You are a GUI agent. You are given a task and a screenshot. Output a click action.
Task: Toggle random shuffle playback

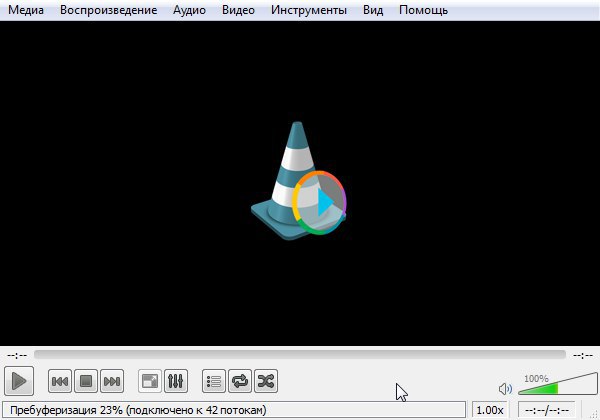pos(266,381)
